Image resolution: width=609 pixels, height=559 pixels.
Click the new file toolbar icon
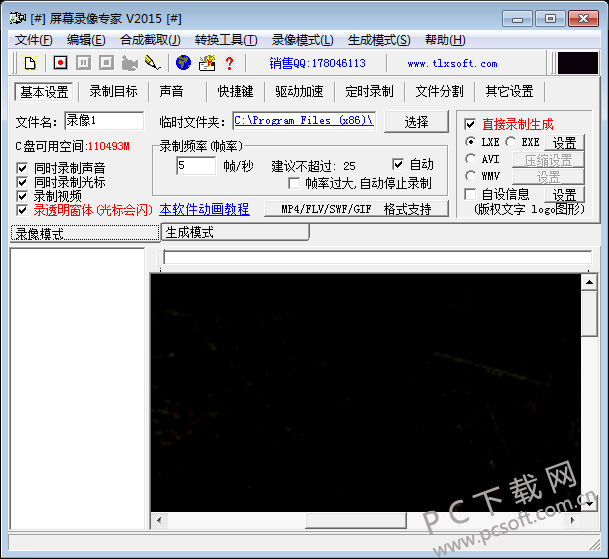pyautogui.click(x=30, y=63)
